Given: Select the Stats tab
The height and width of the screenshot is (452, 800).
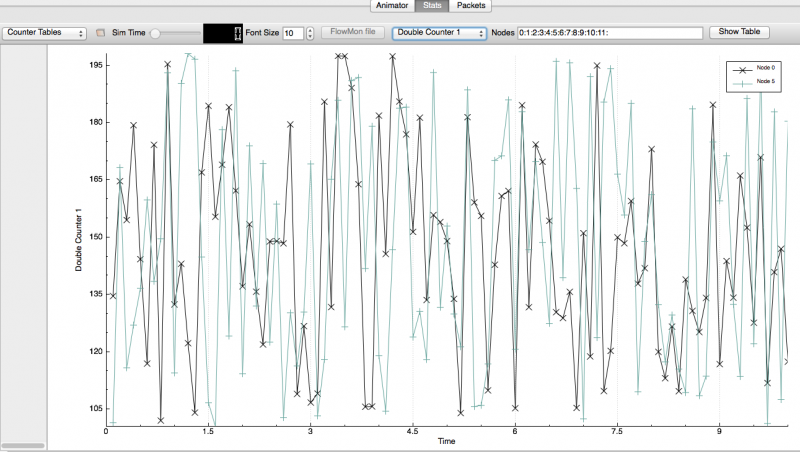Looking at the screenshot, I should point(432,6).
